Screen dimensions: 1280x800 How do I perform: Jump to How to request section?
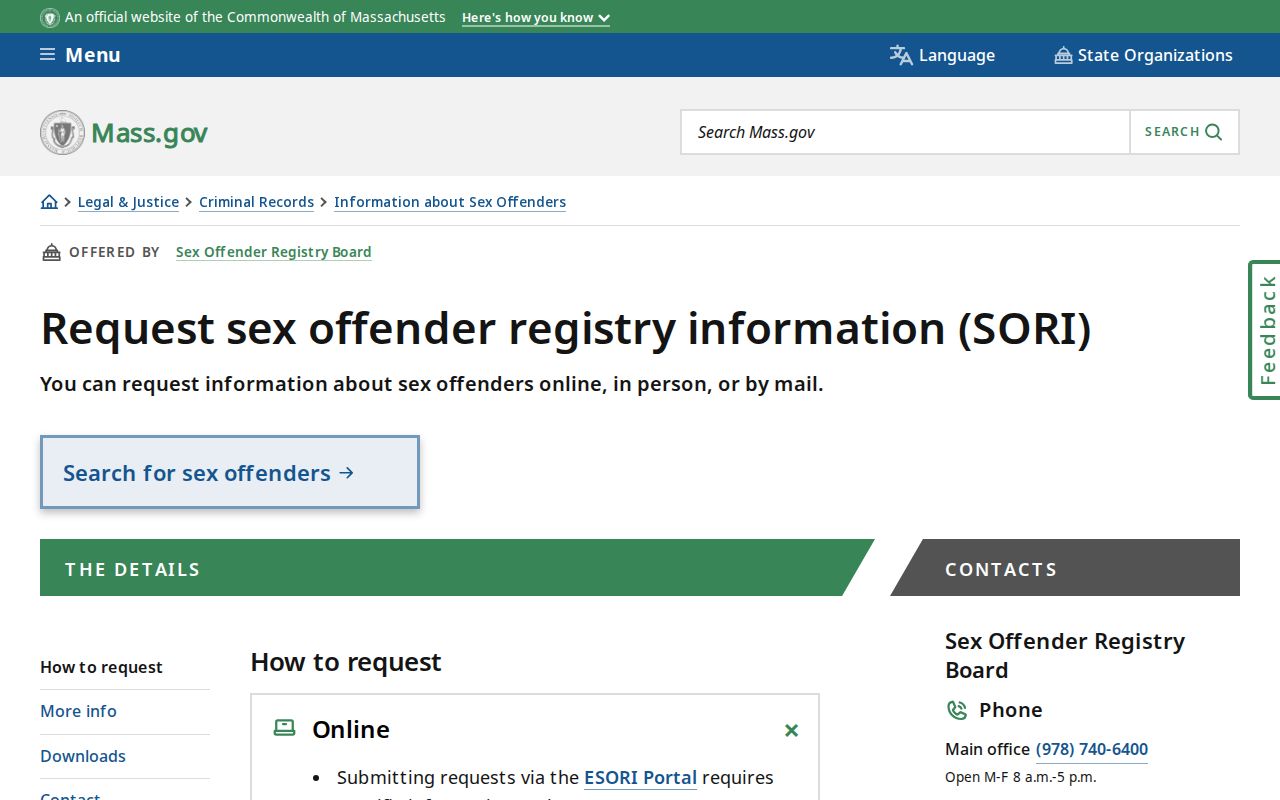[x=101, y=667]
